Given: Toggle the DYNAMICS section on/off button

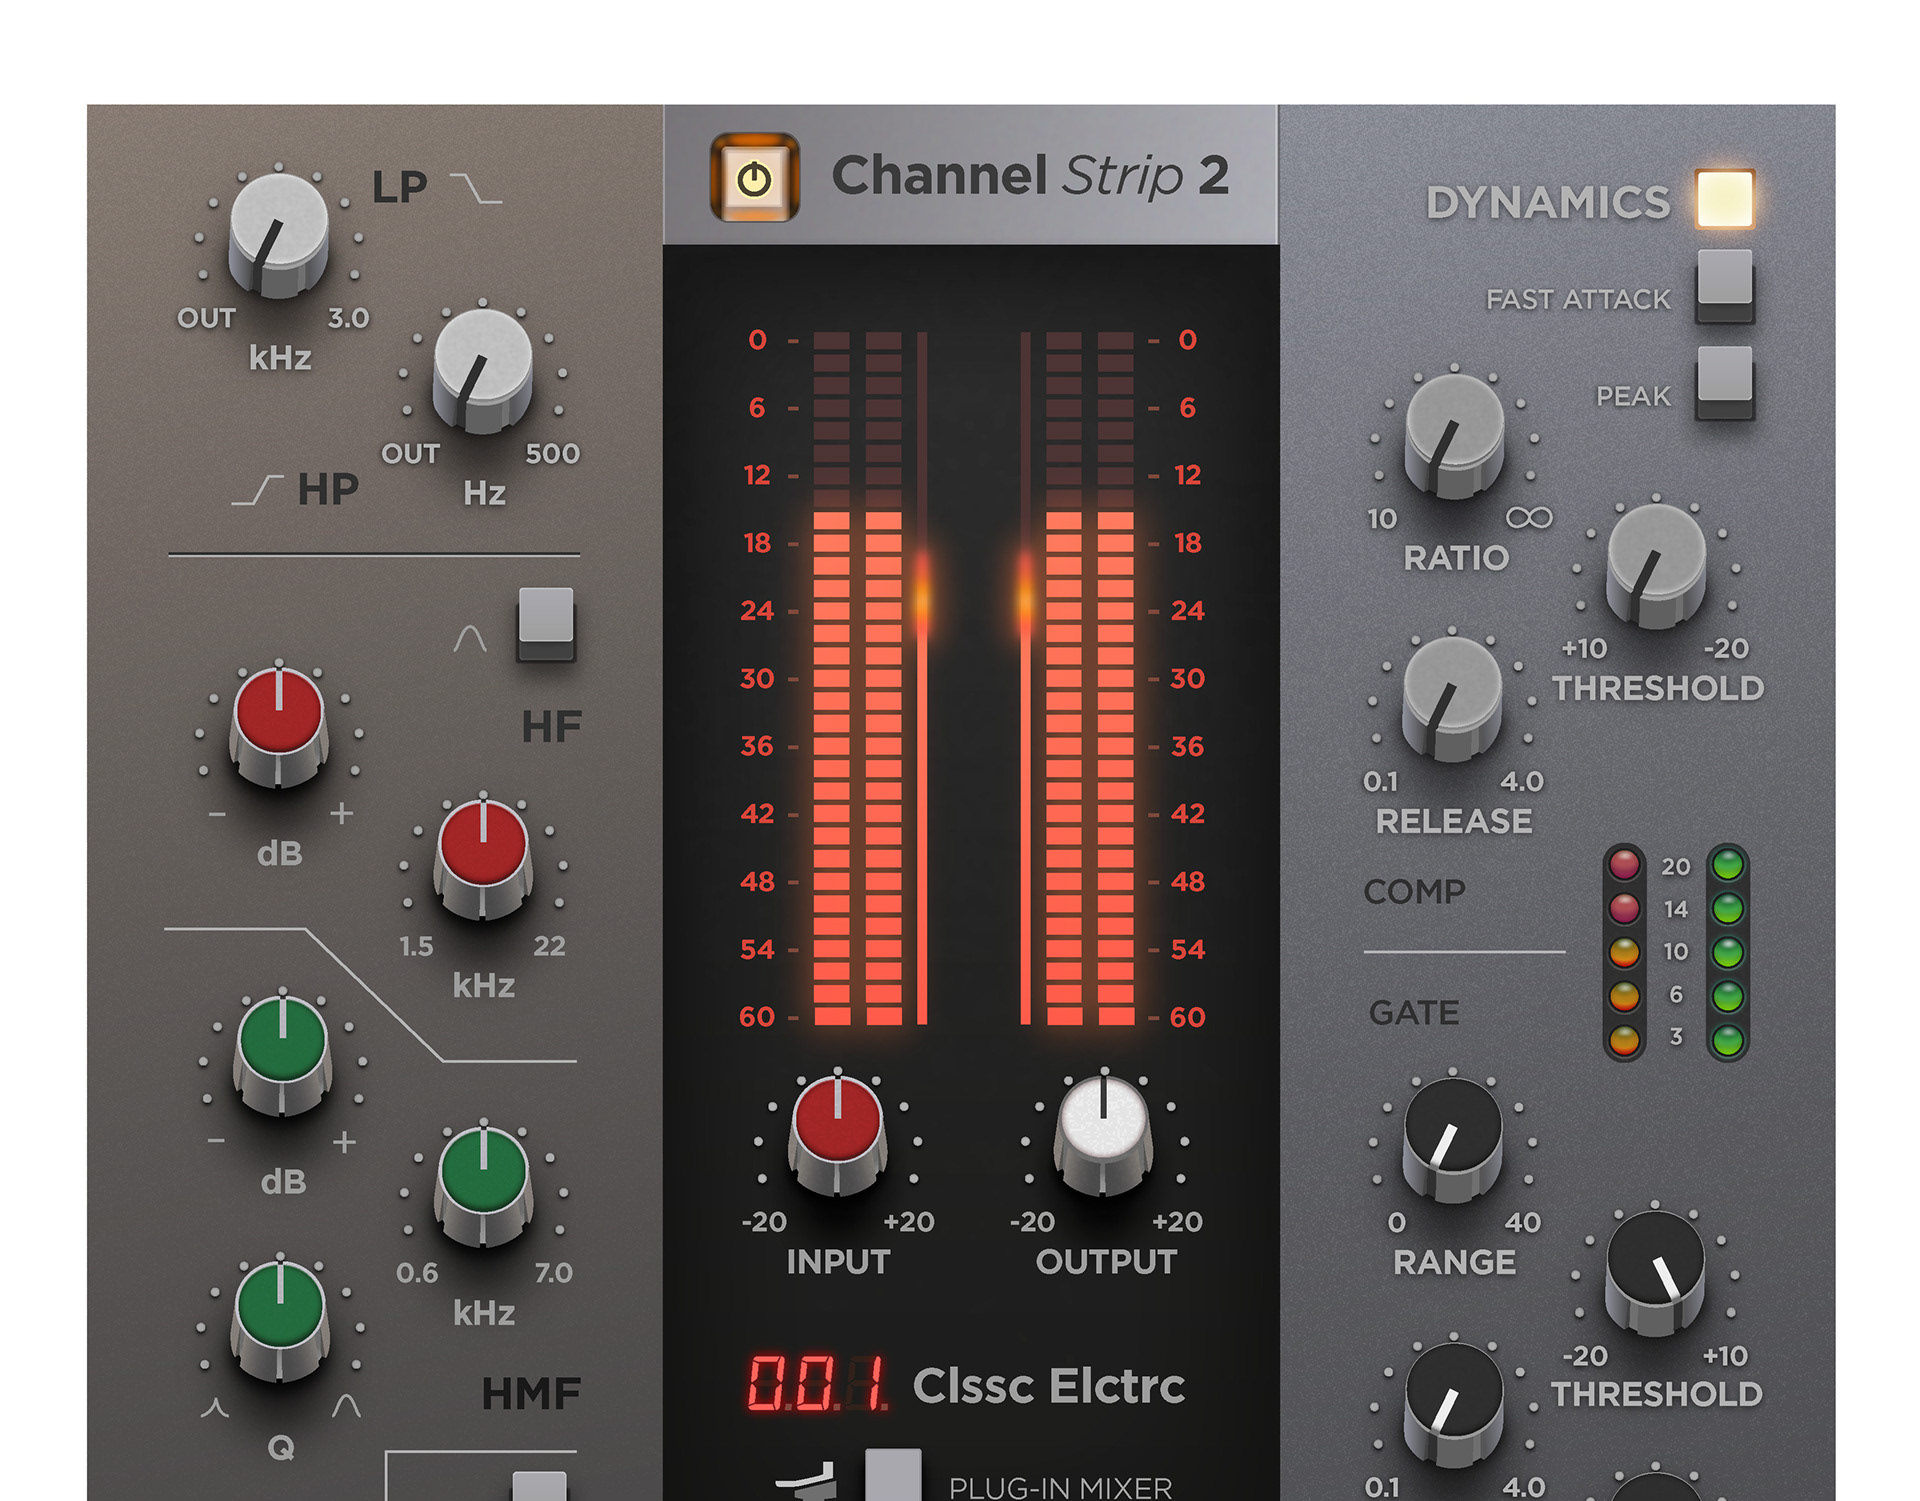Looking at the screenshot, I should click(1724, 198).
